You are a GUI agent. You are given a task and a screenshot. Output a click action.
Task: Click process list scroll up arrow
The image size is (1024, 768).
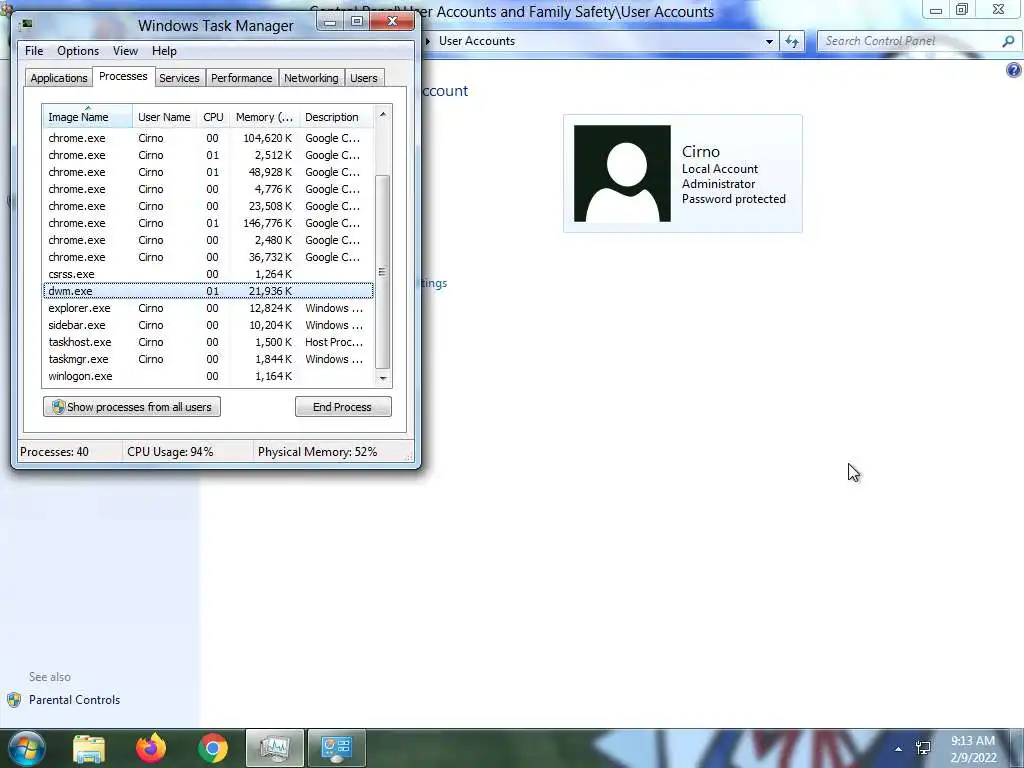tap(383, 114)
